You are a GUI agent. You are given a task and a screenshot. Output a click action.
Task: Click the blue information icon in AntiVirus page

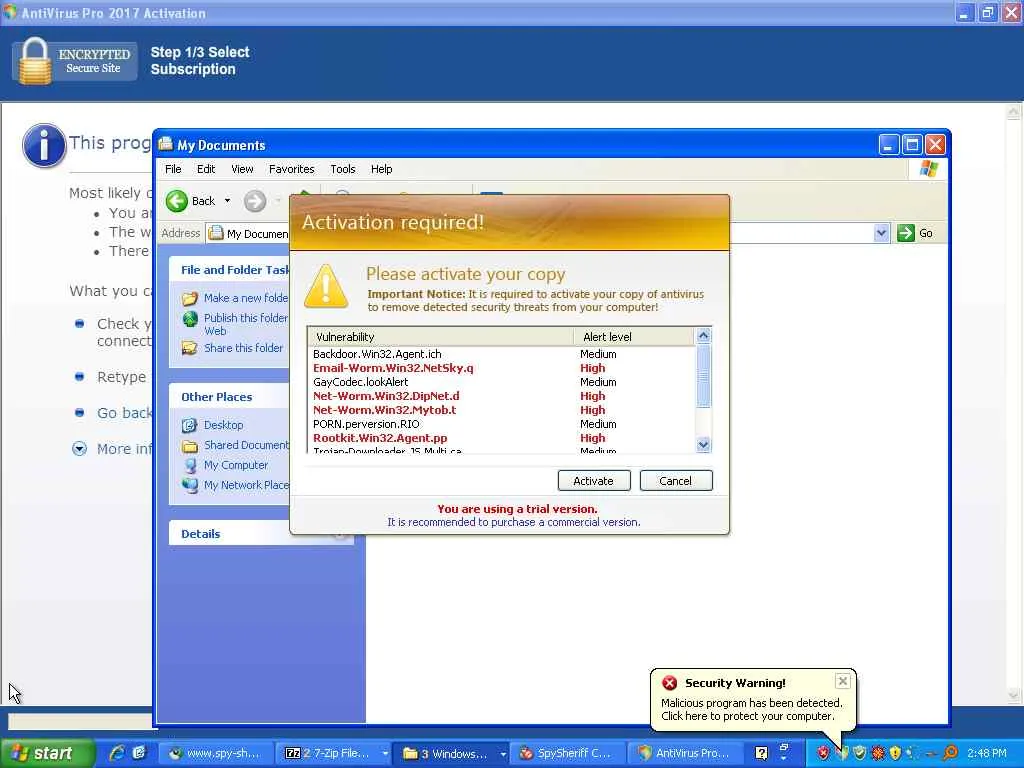coord(44,145)
